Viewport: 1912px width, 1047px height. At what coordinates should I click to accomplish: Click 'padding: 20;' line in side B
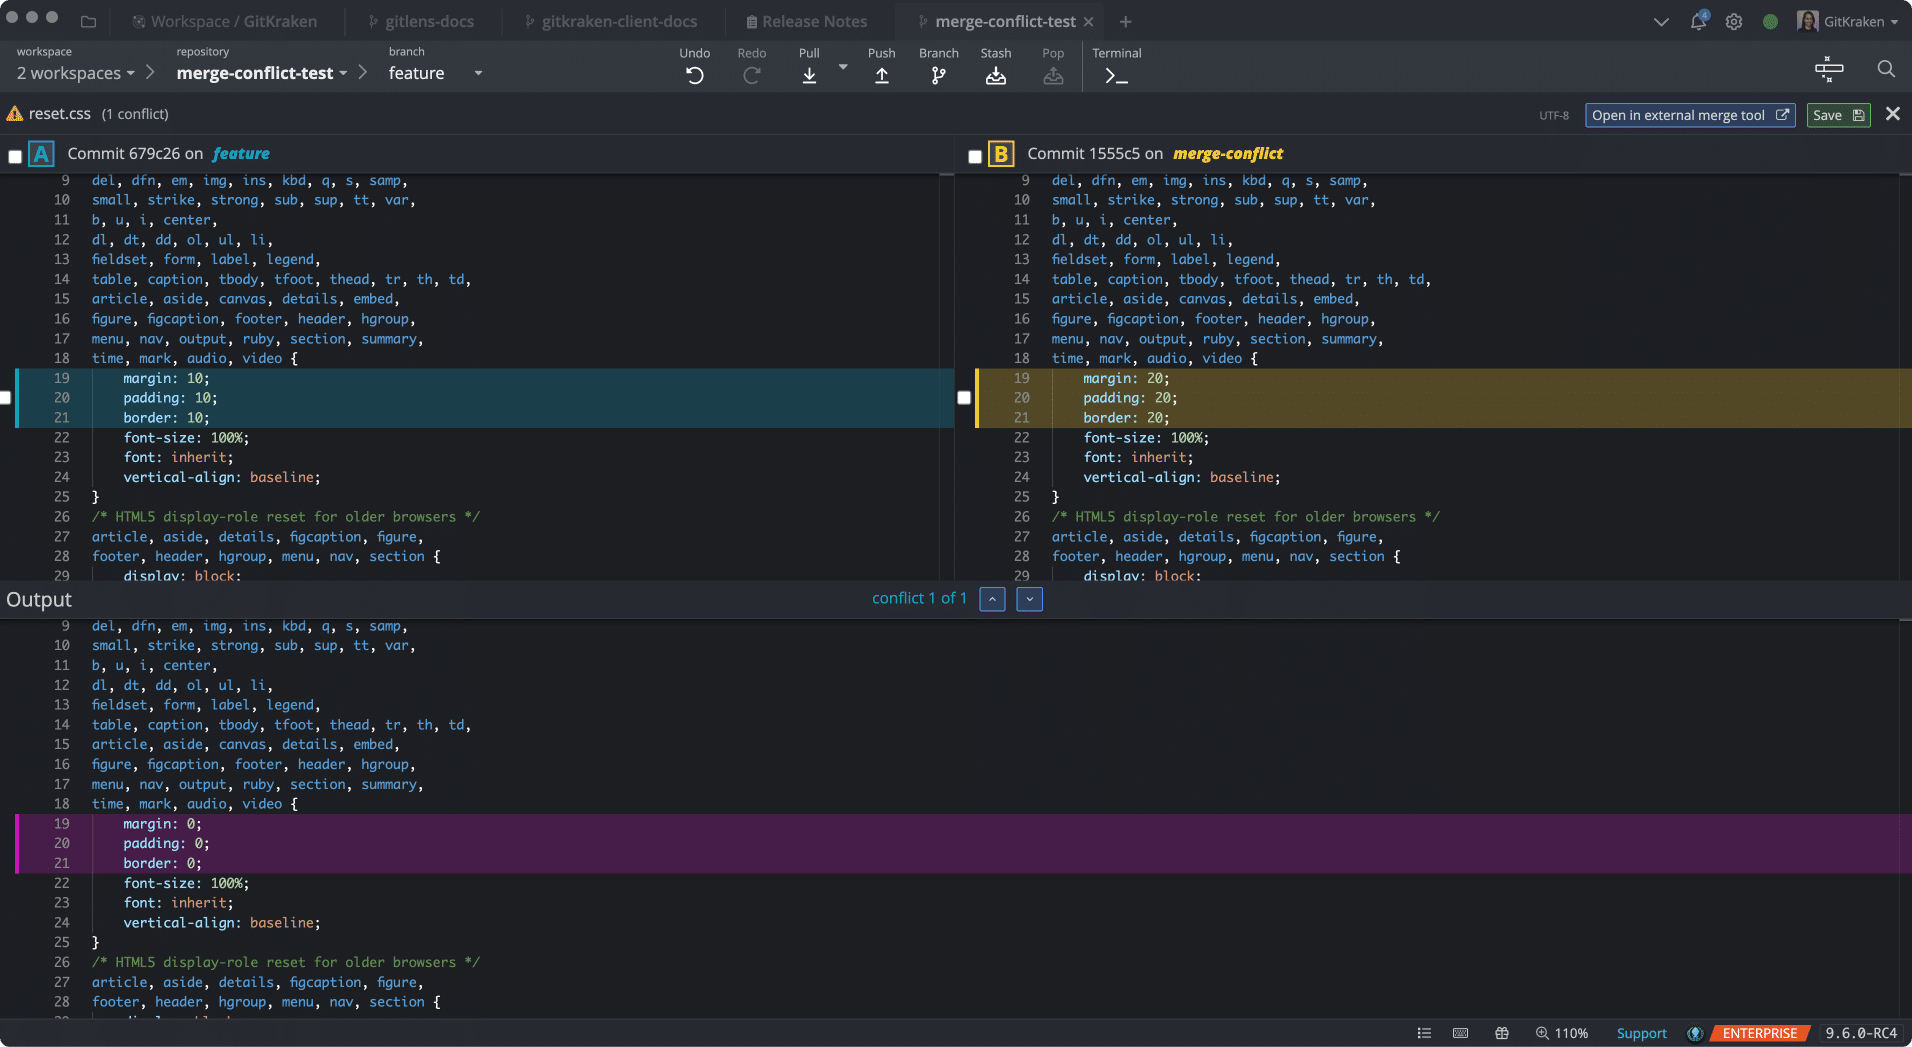pyautogui.click(x=1130, y=398)
